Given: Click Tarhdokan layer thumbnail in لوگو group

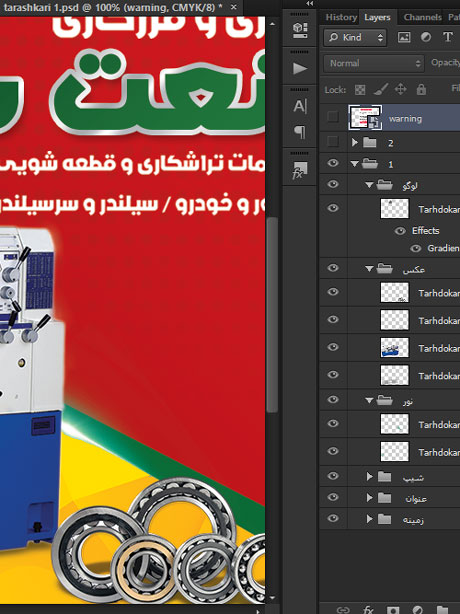Looking at the screenshot, I should (394, 208).
